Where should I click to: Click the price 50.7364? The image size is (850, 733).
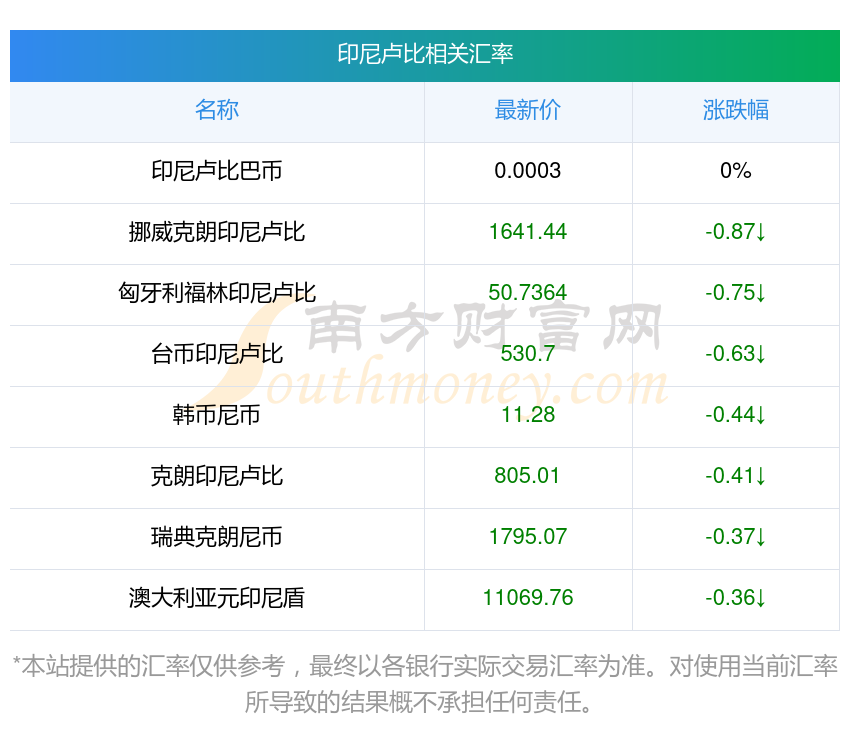click(x=527, y=293)
